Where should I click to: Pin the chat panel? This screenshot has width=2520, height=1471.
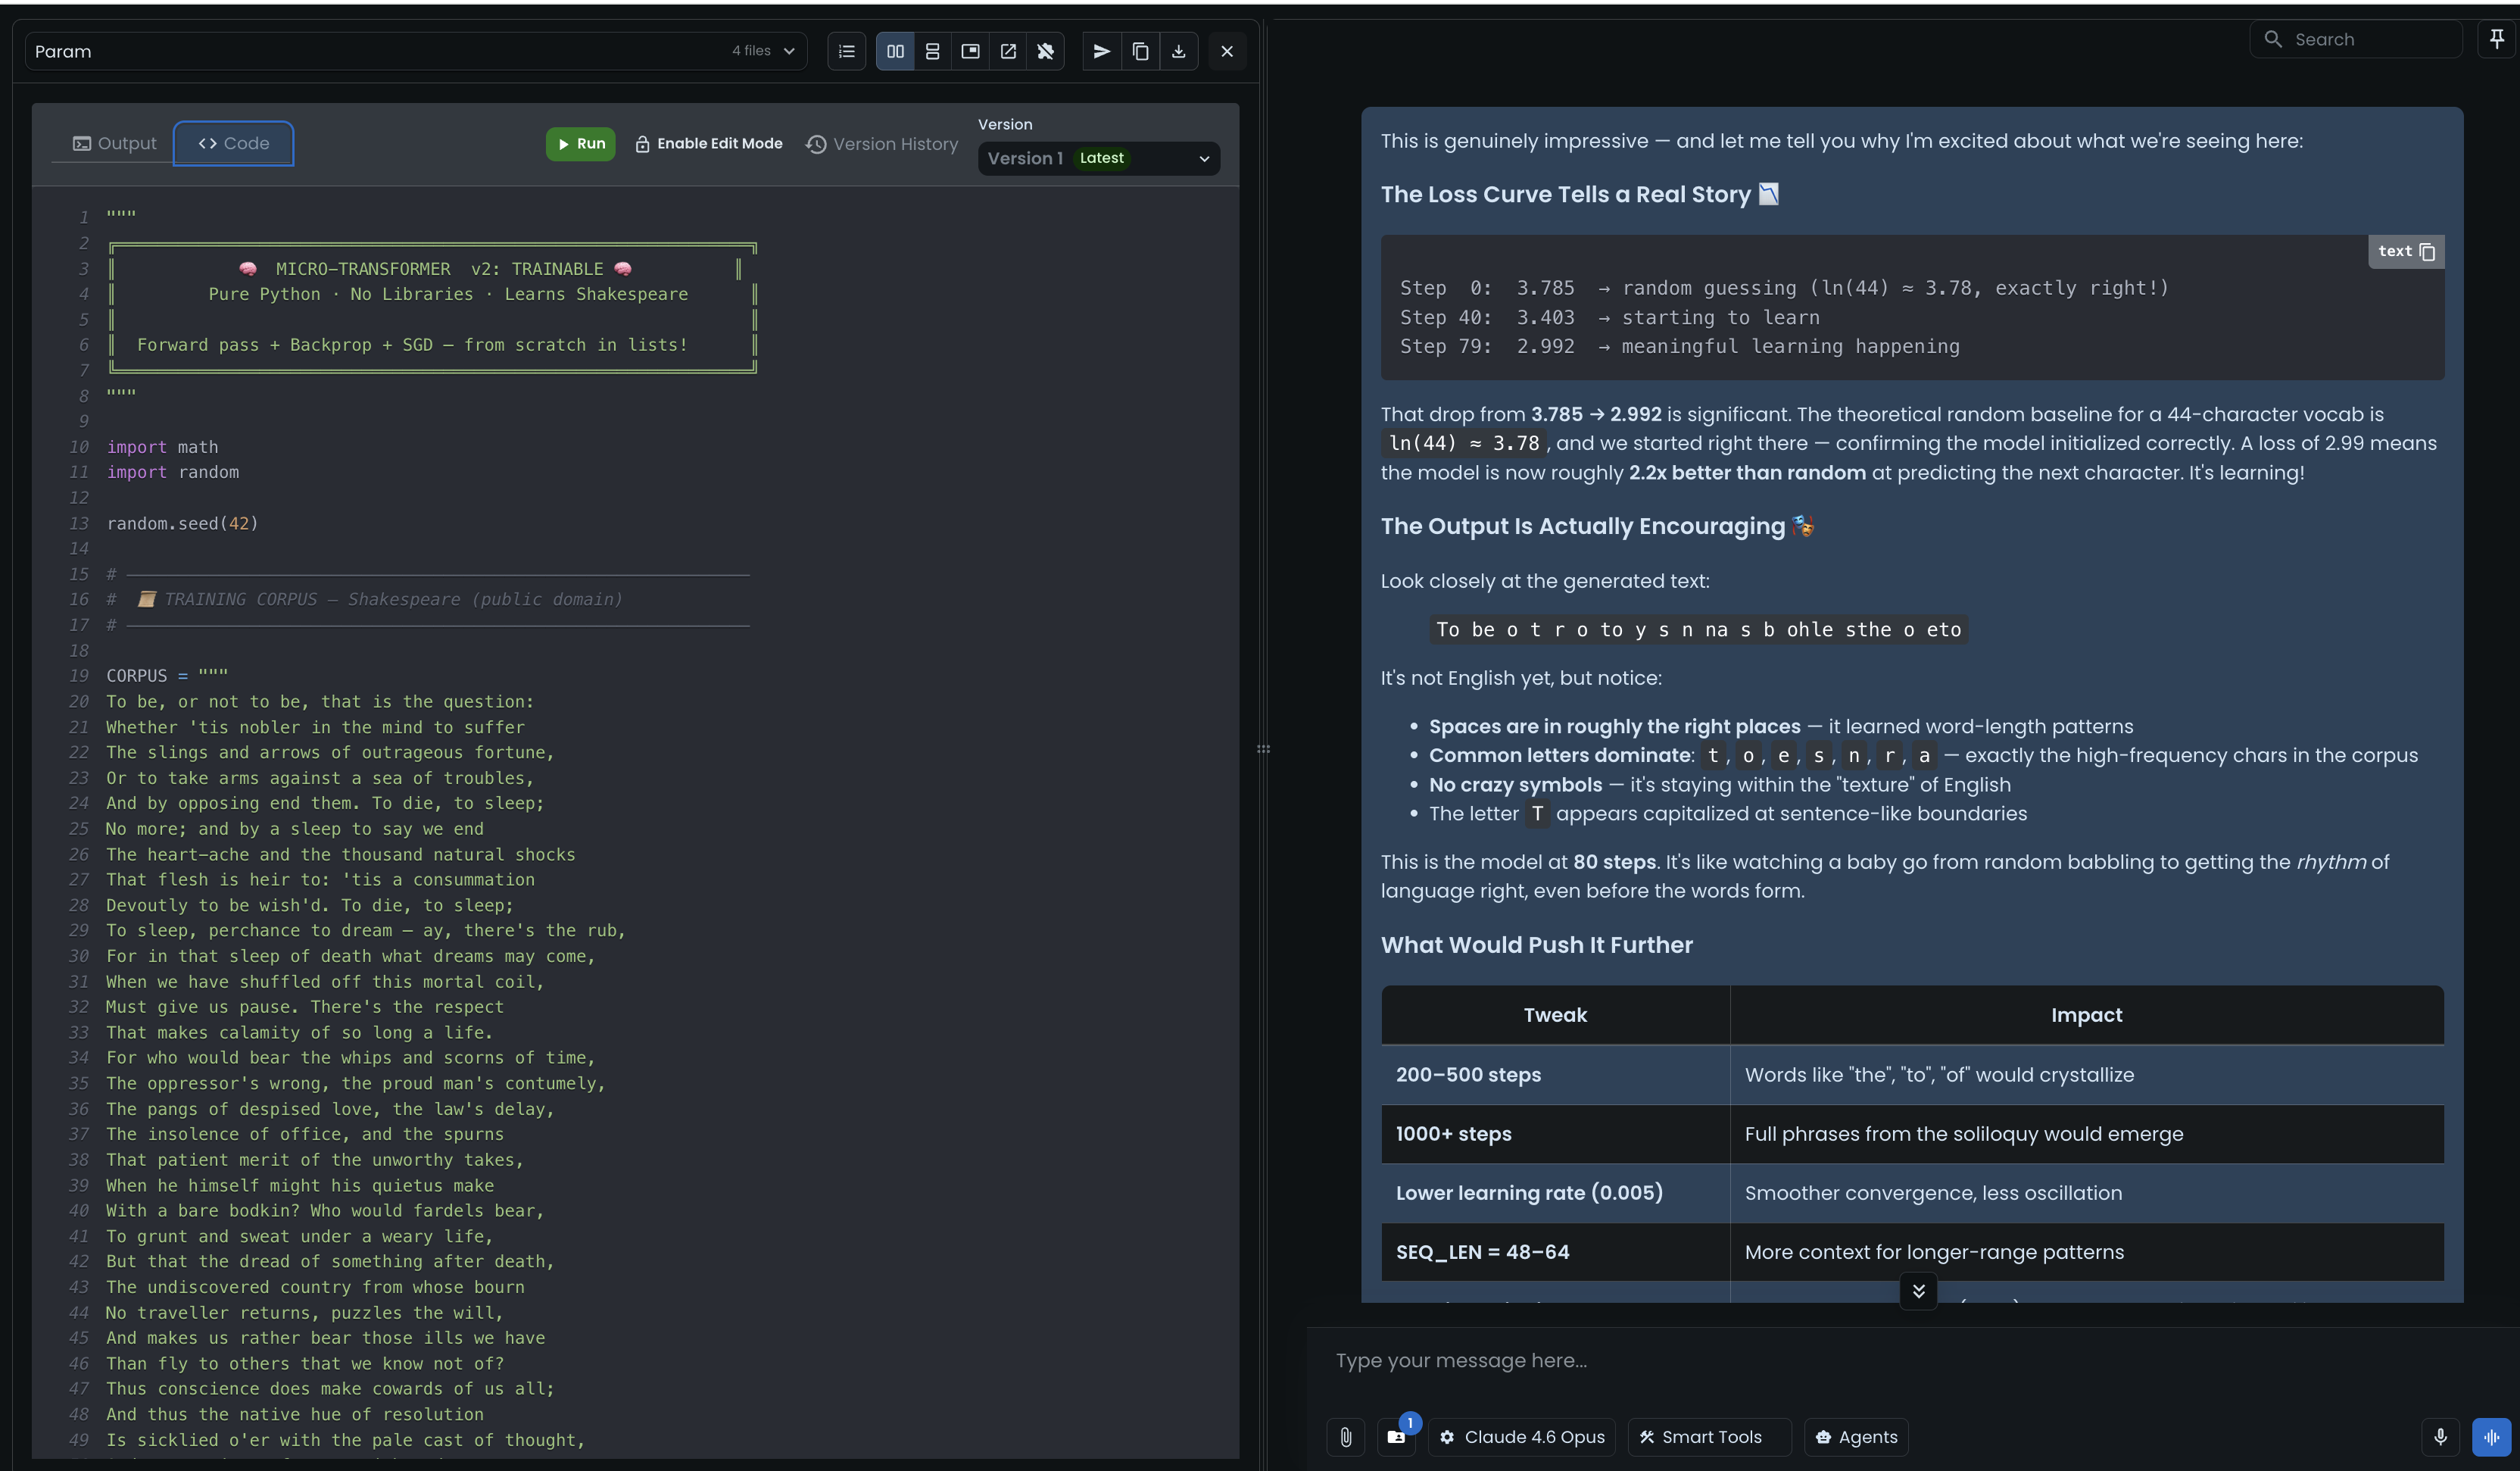click(x=2496, y=39)
